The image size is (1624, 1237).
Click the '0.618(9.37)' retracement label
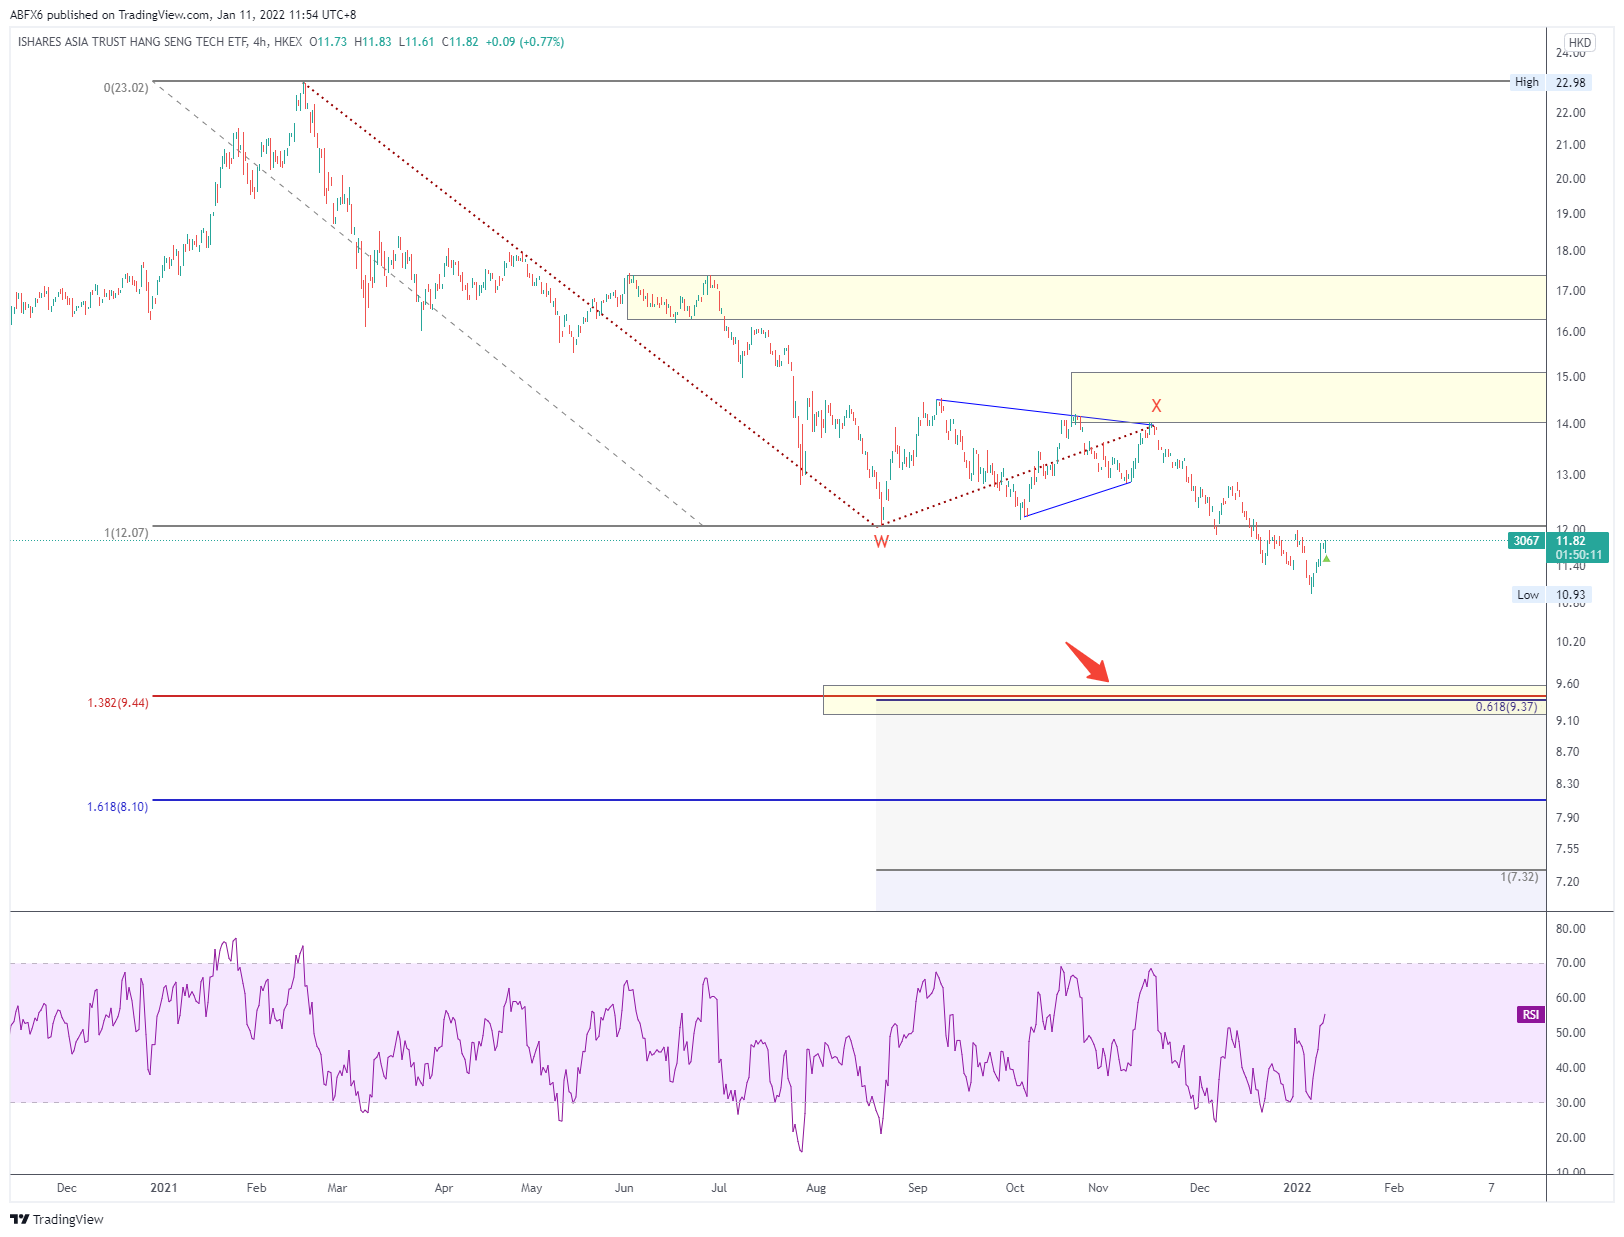1507,707
